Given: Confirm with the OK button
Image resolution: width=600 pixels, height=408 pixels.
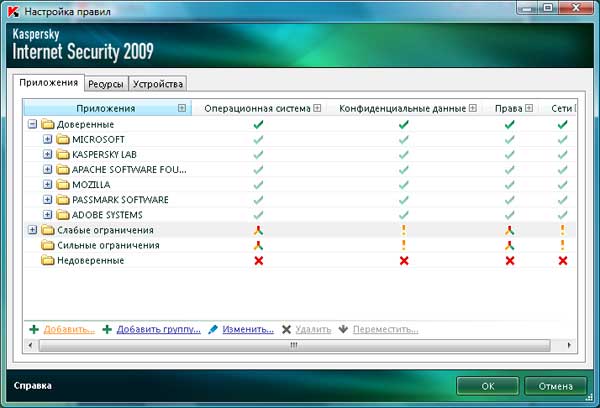Looking at the screenshot, I should (488, 386).
